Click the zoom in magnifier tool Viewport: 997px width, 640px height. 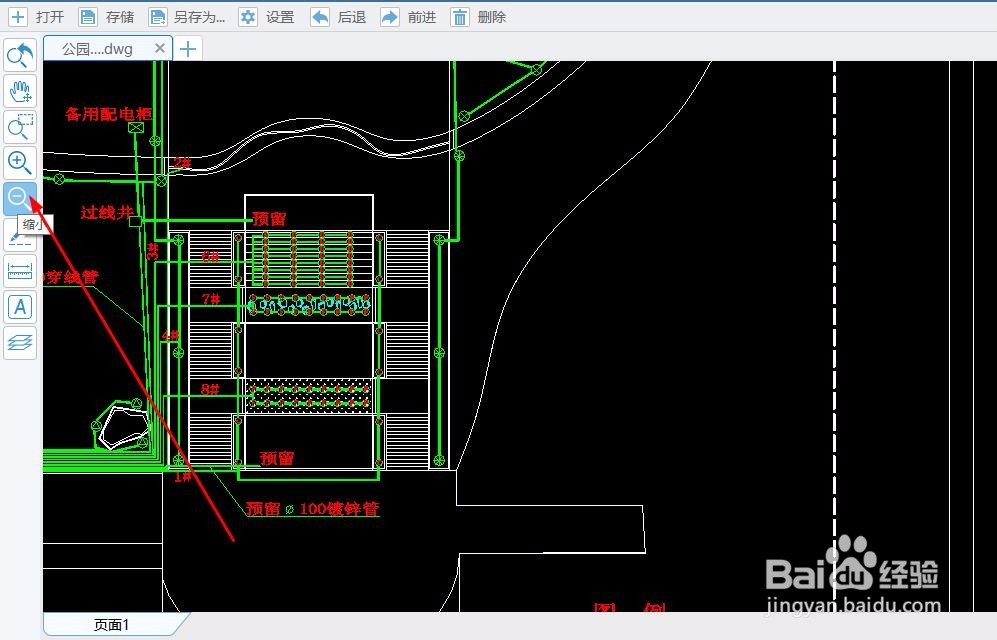click(x=20, y=163)
